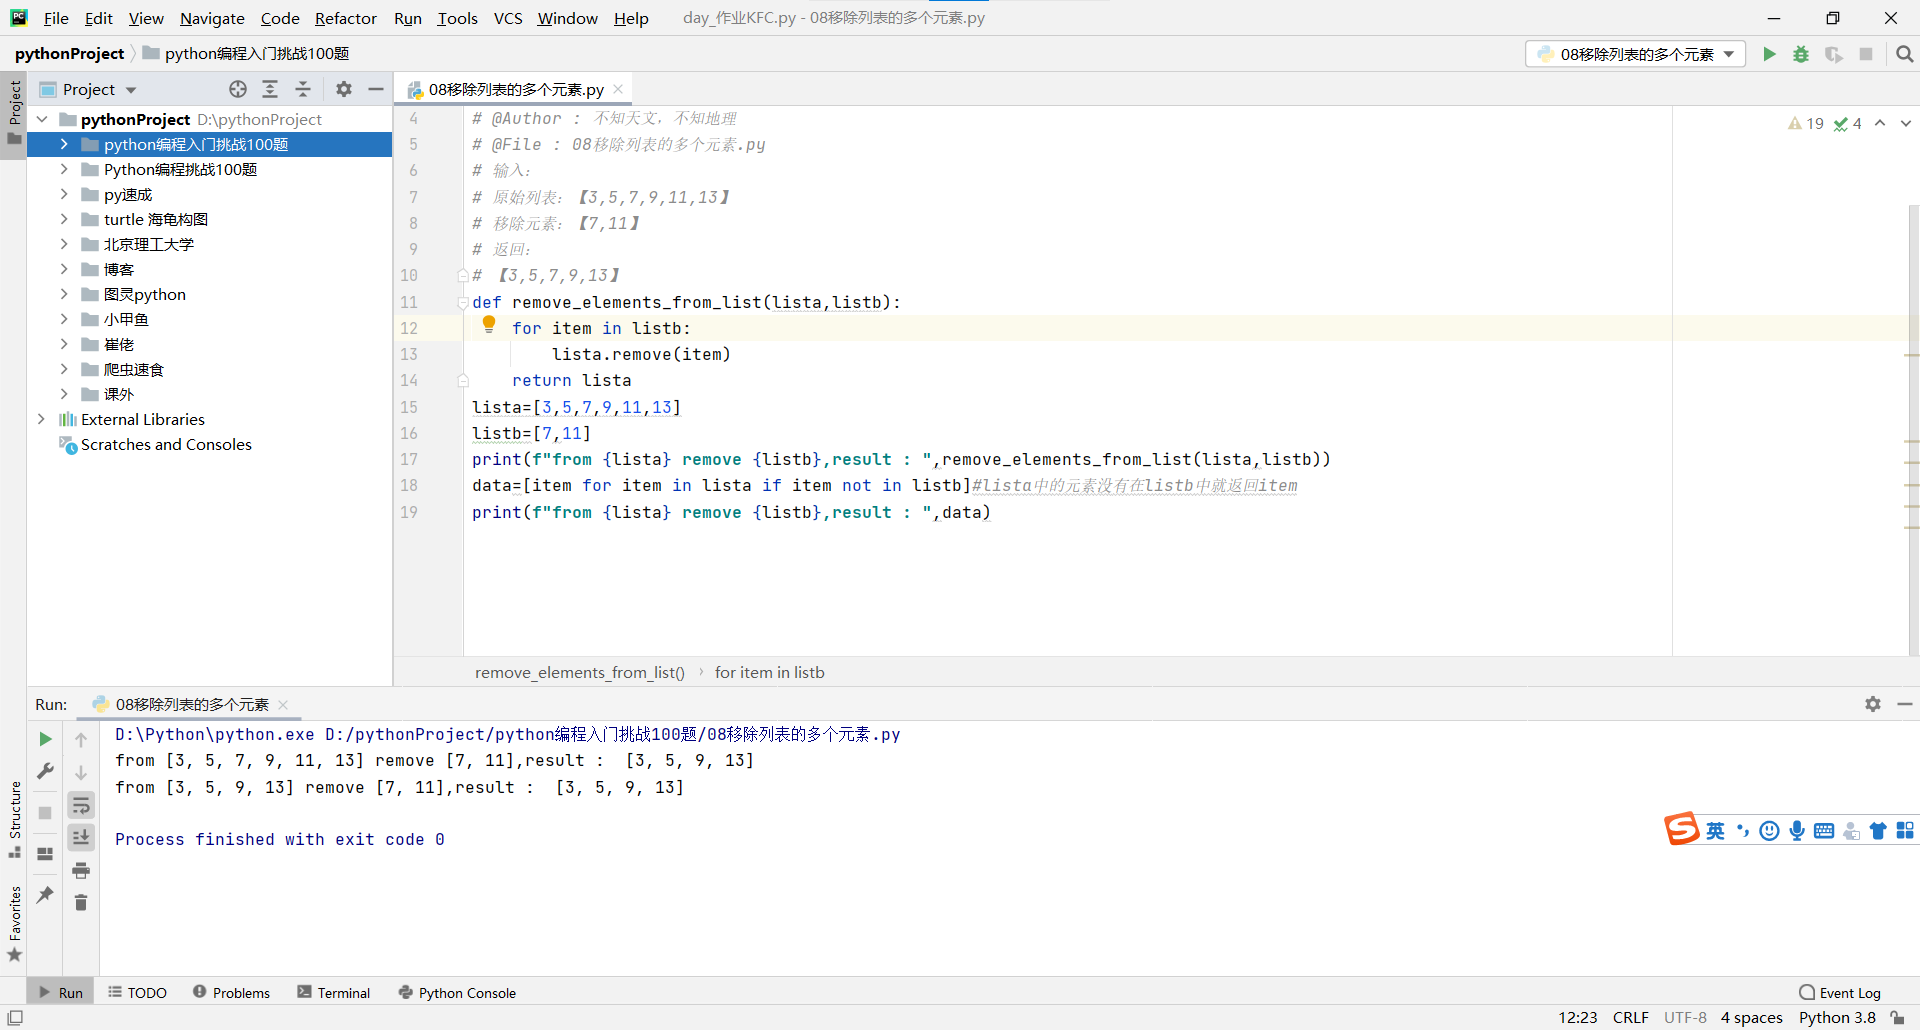Image resolution: width=1920 pixels, height=1030 pixels.
Task: Click the layout restore icon in Run panel
Action: (x=45, y=853)
